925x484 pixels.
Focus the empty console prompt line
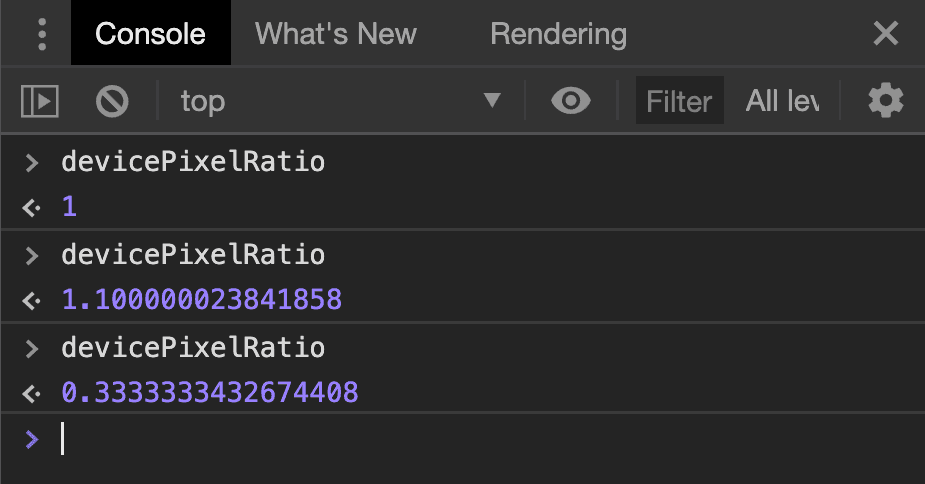(400, 439)
